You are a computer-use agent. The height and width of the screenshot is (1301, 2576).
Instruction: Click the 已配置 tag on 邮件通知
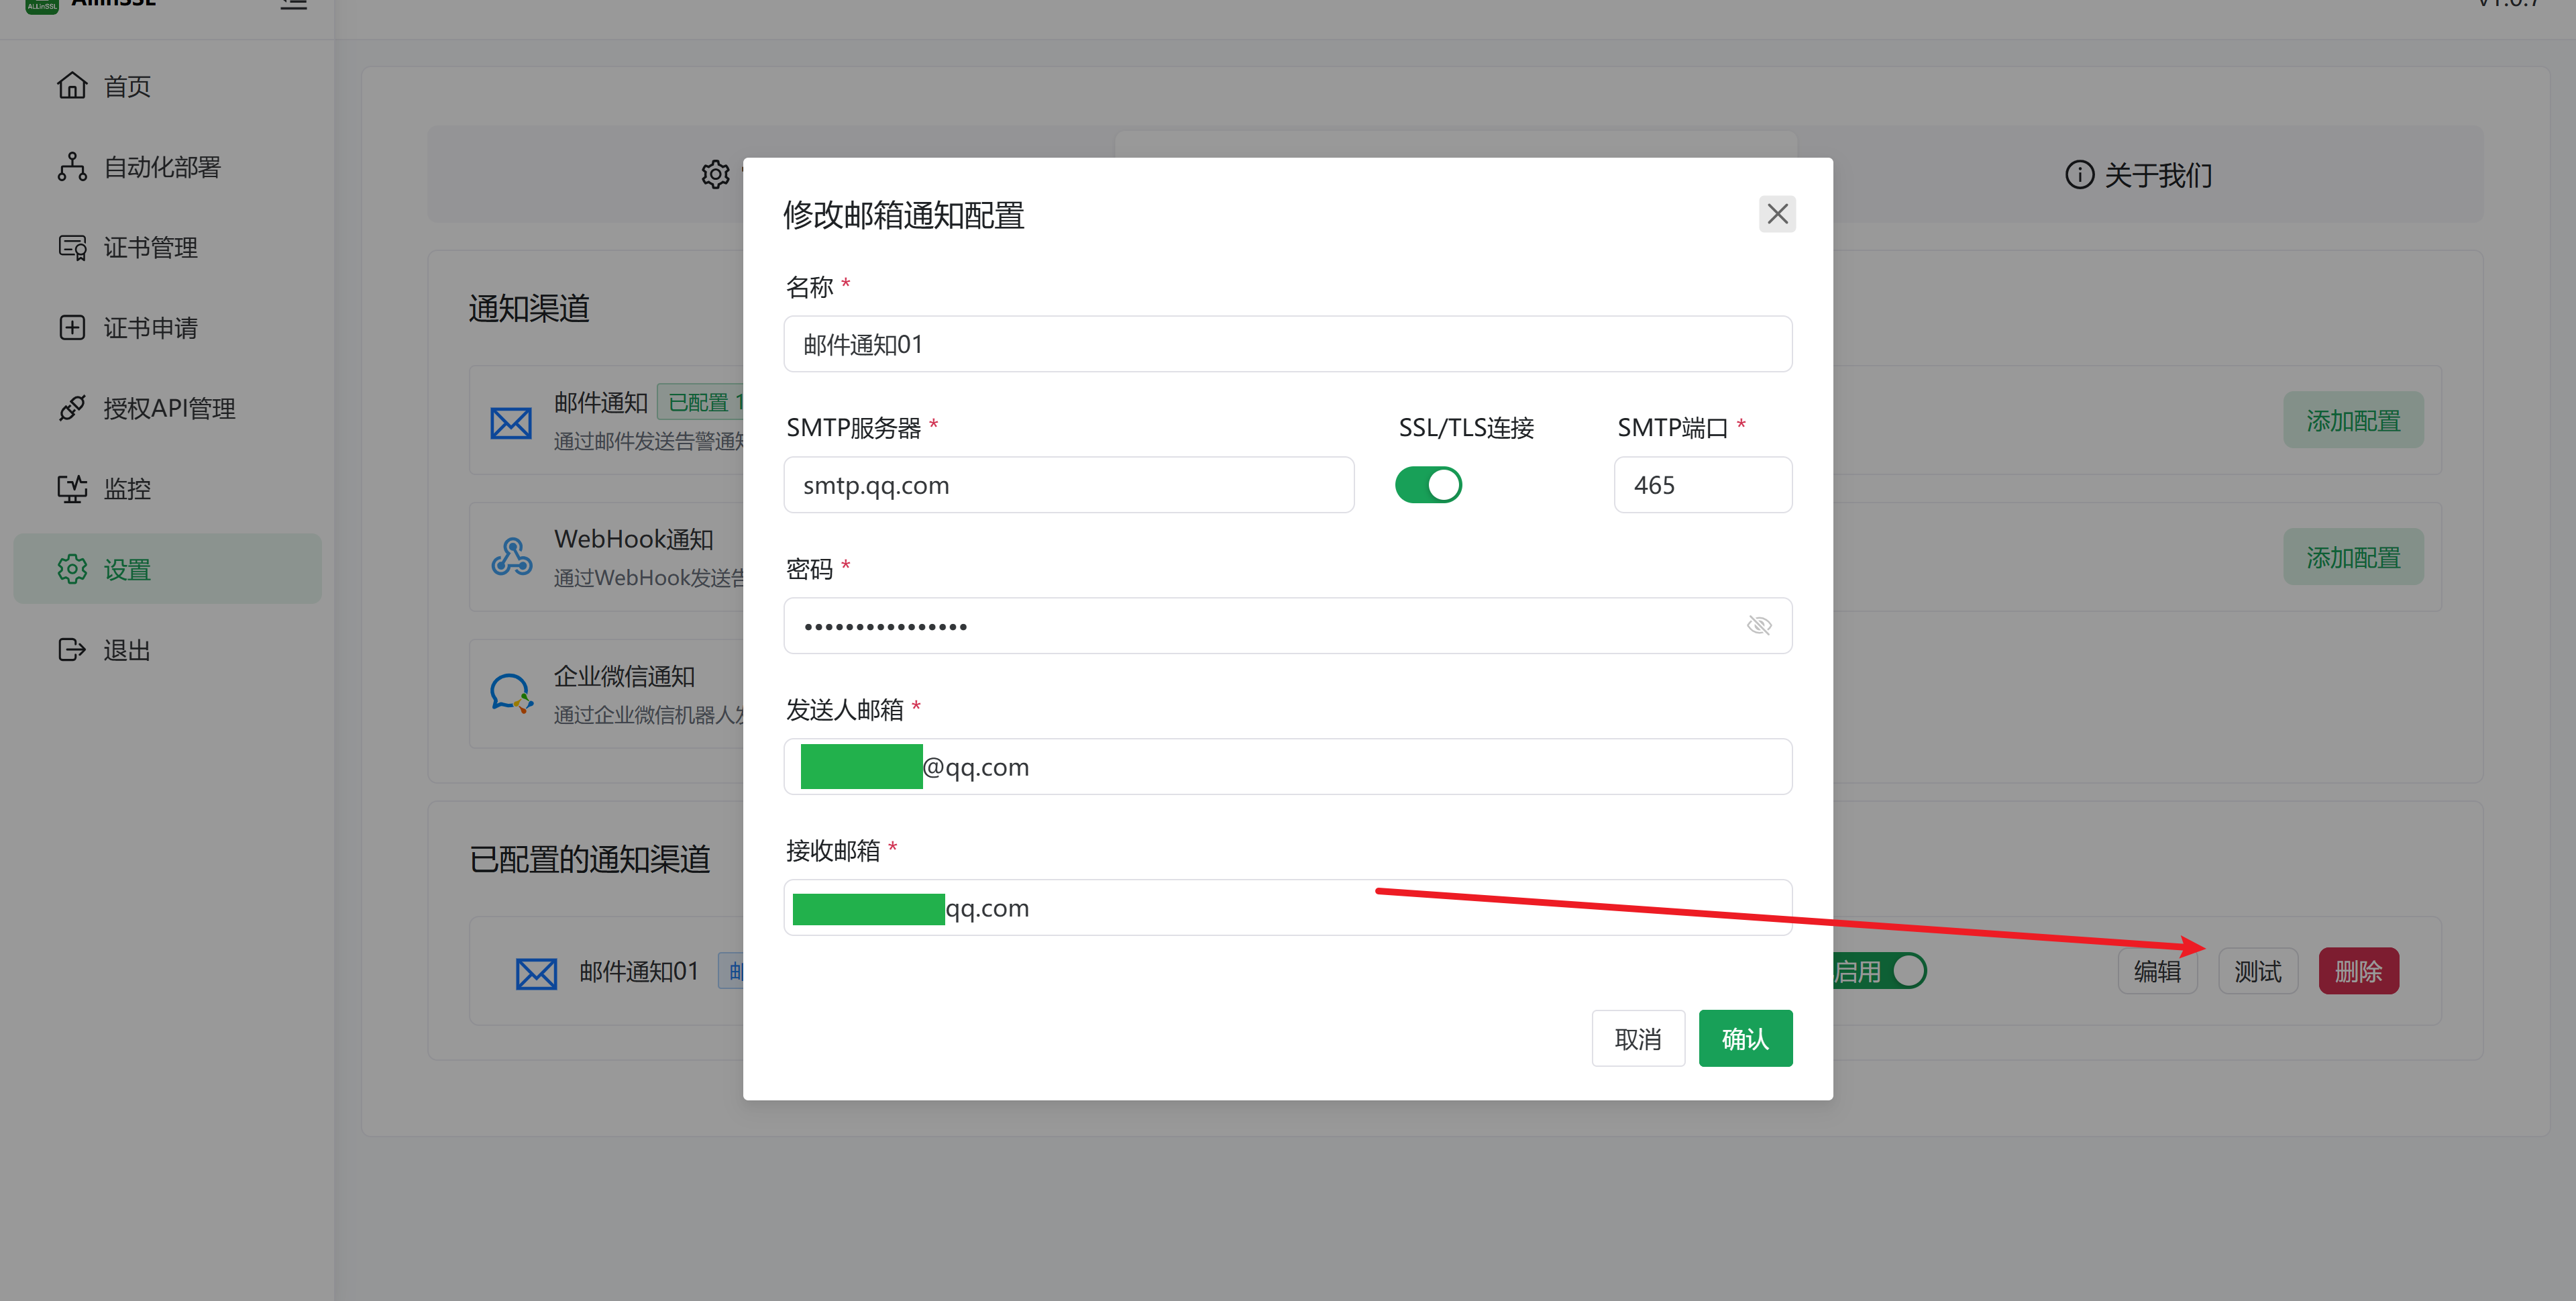[x=700, y=402]
